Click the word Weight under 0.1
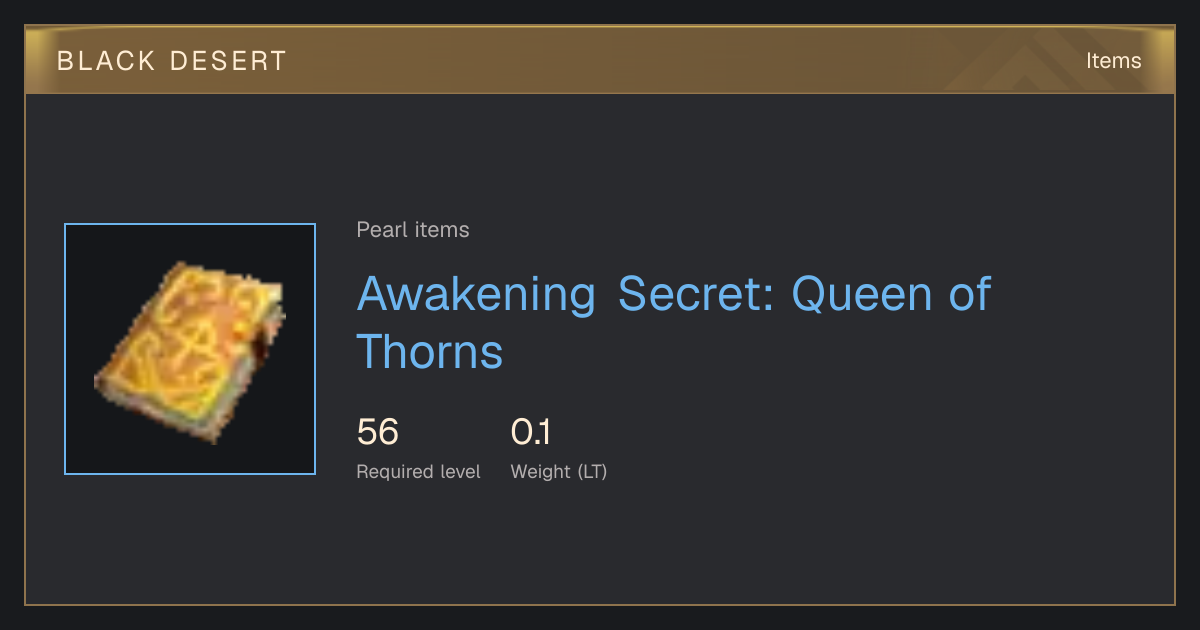This screenshot has width=1200, height=630. [x=541, y=472]
